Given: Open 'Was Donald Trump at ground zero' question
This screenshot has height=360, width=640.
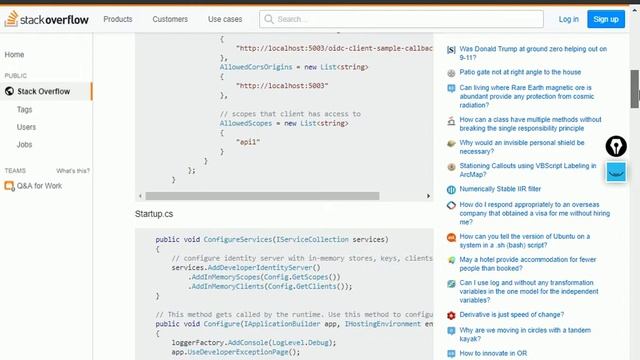Looking at the screenshot, I should pos(533,53).
